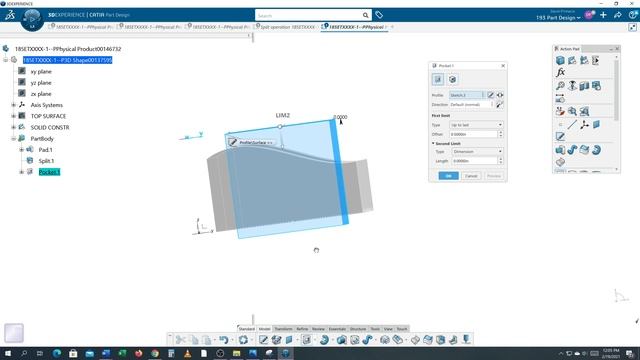This screenshot has width=640, height=360.
Task: Open the tag search icon beside search bar
Action: click(379, 15)
